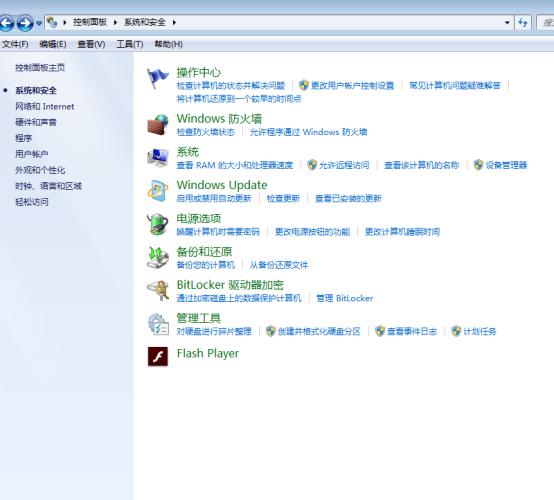Click the refresh button next to address bar
Image resolution: width=554 pixels, height=500 pixels.
pos(523,23)
